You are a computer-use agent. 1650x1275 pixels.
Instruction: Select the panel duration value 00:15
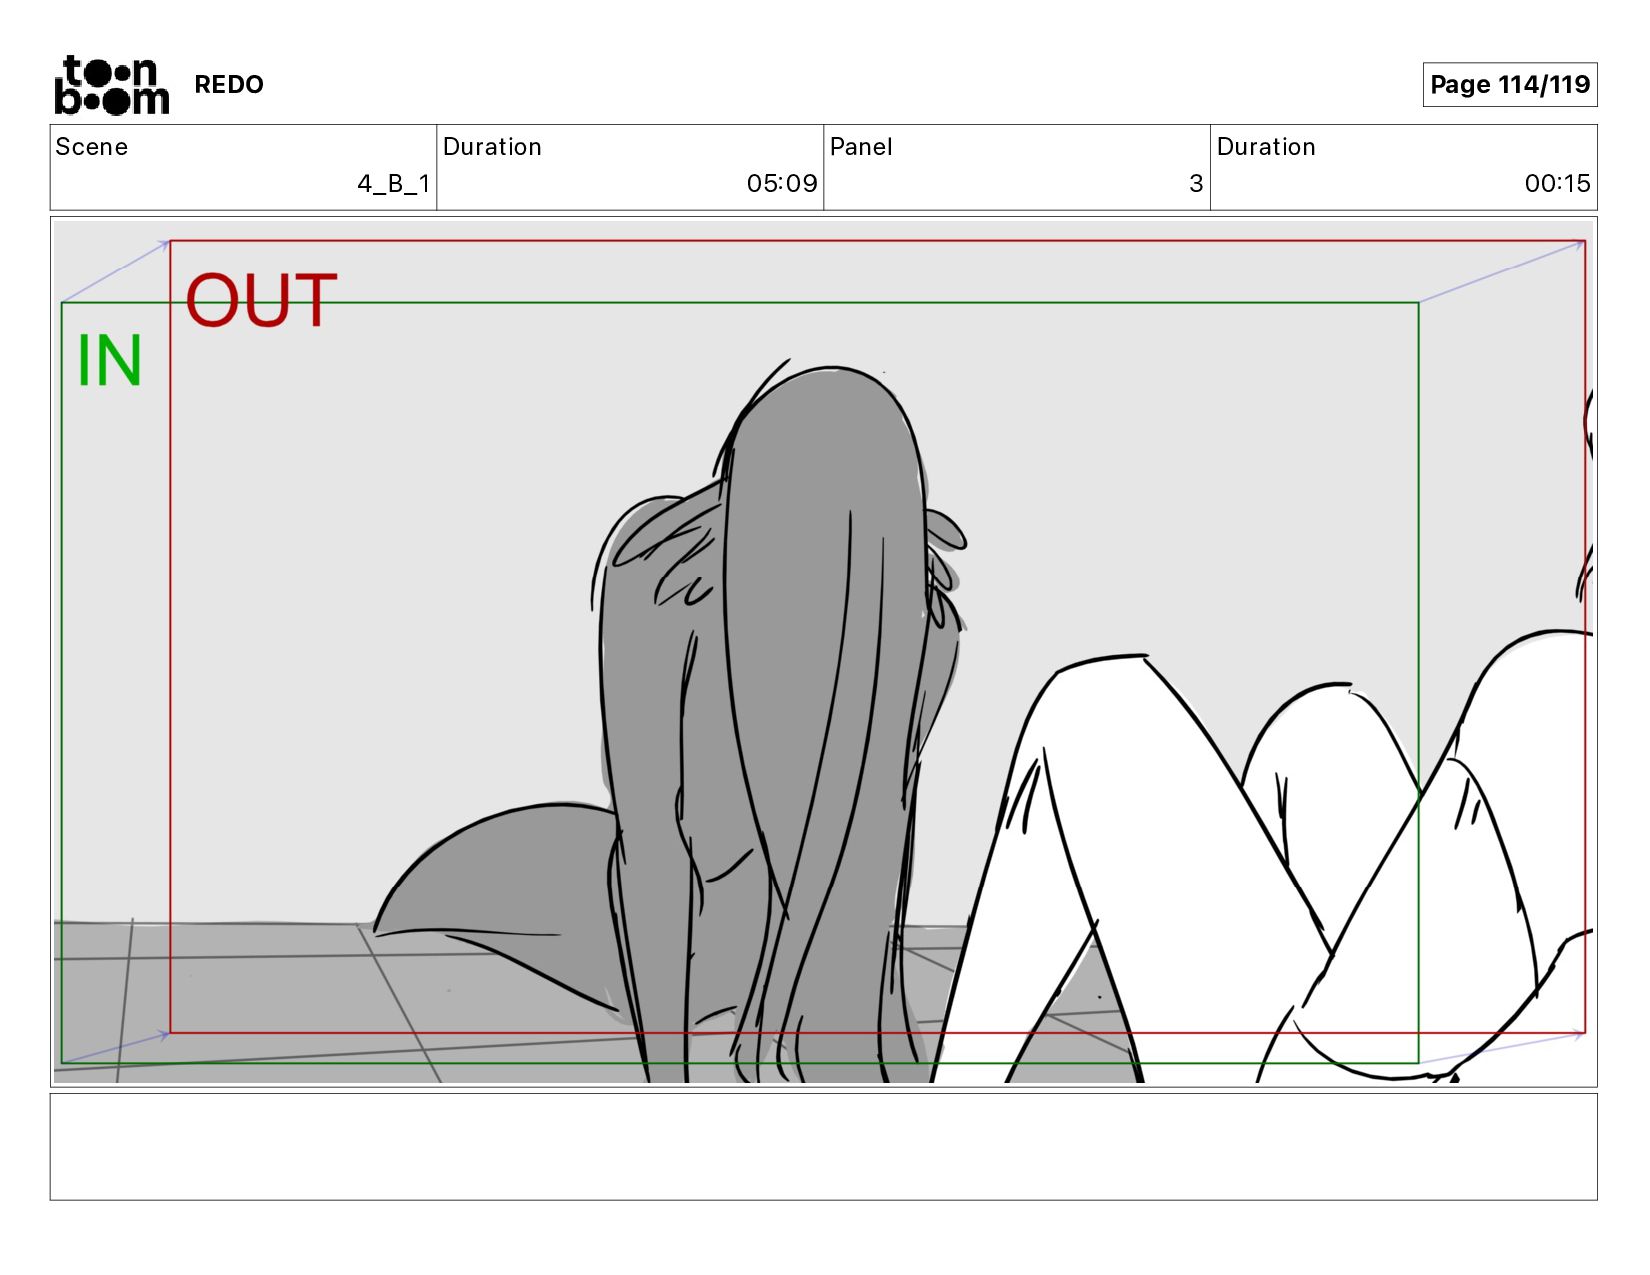pyautogui.click(x=1557, y=184)
